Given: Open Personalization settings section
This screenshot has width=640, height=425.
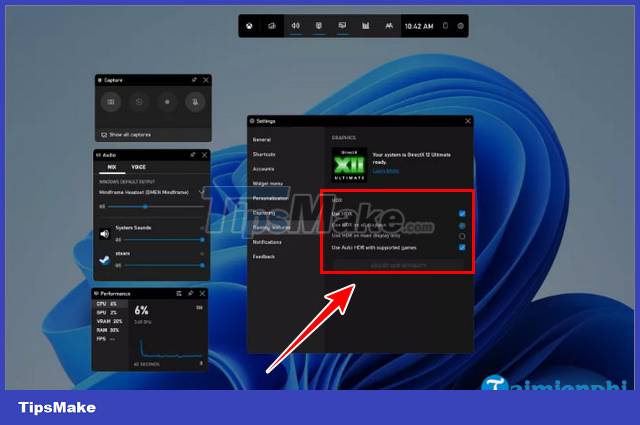Looking at the screenshot, I should 270,198.
